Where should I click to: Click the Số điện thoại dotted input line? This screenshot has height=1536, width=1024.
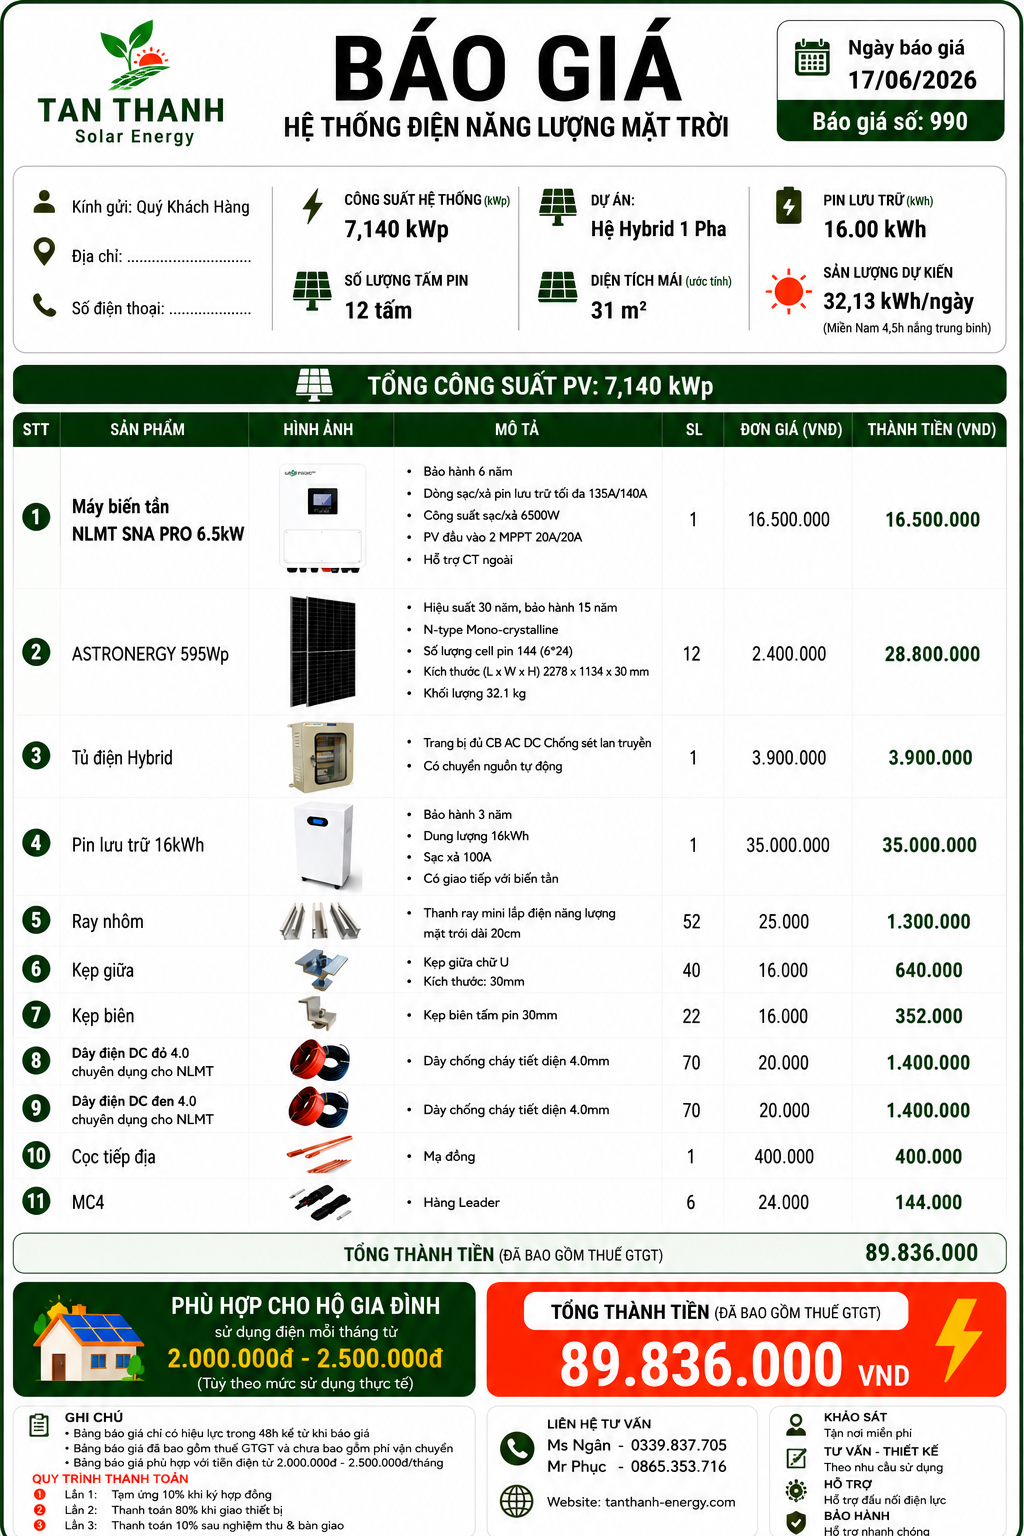click(x=210, y=310)
